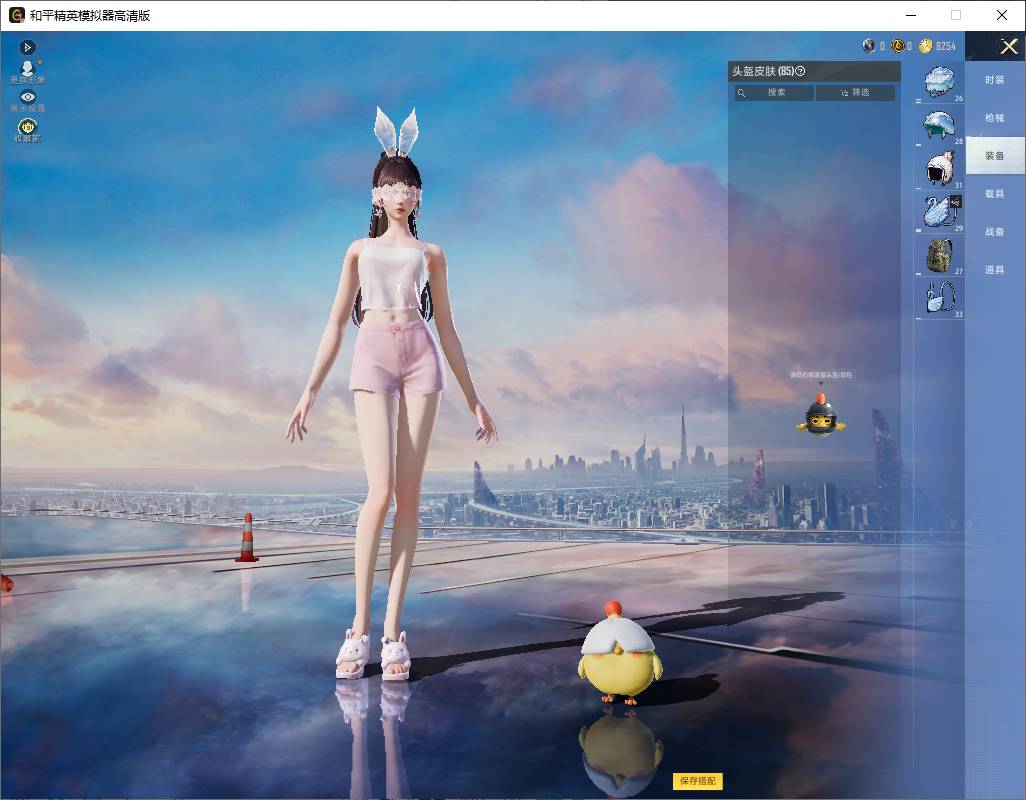The width and height of the screenshot is (1026, 800).
Task: Select the swan backpack numbered 29
Action: (940, 212)
